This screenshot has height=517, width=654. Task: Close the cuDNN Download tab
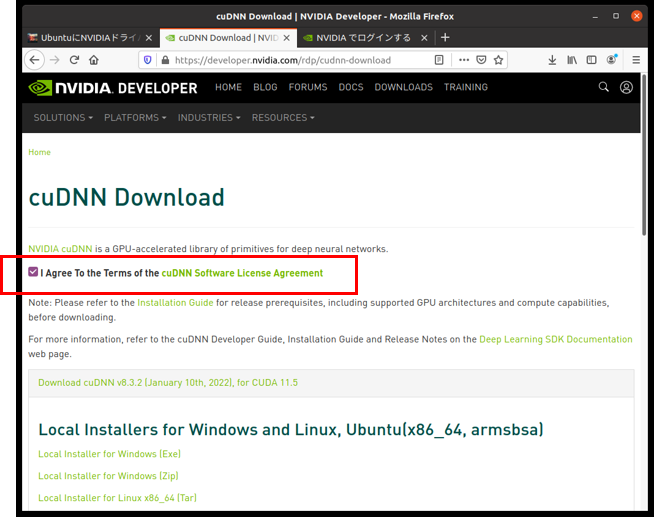coord(287,38)
